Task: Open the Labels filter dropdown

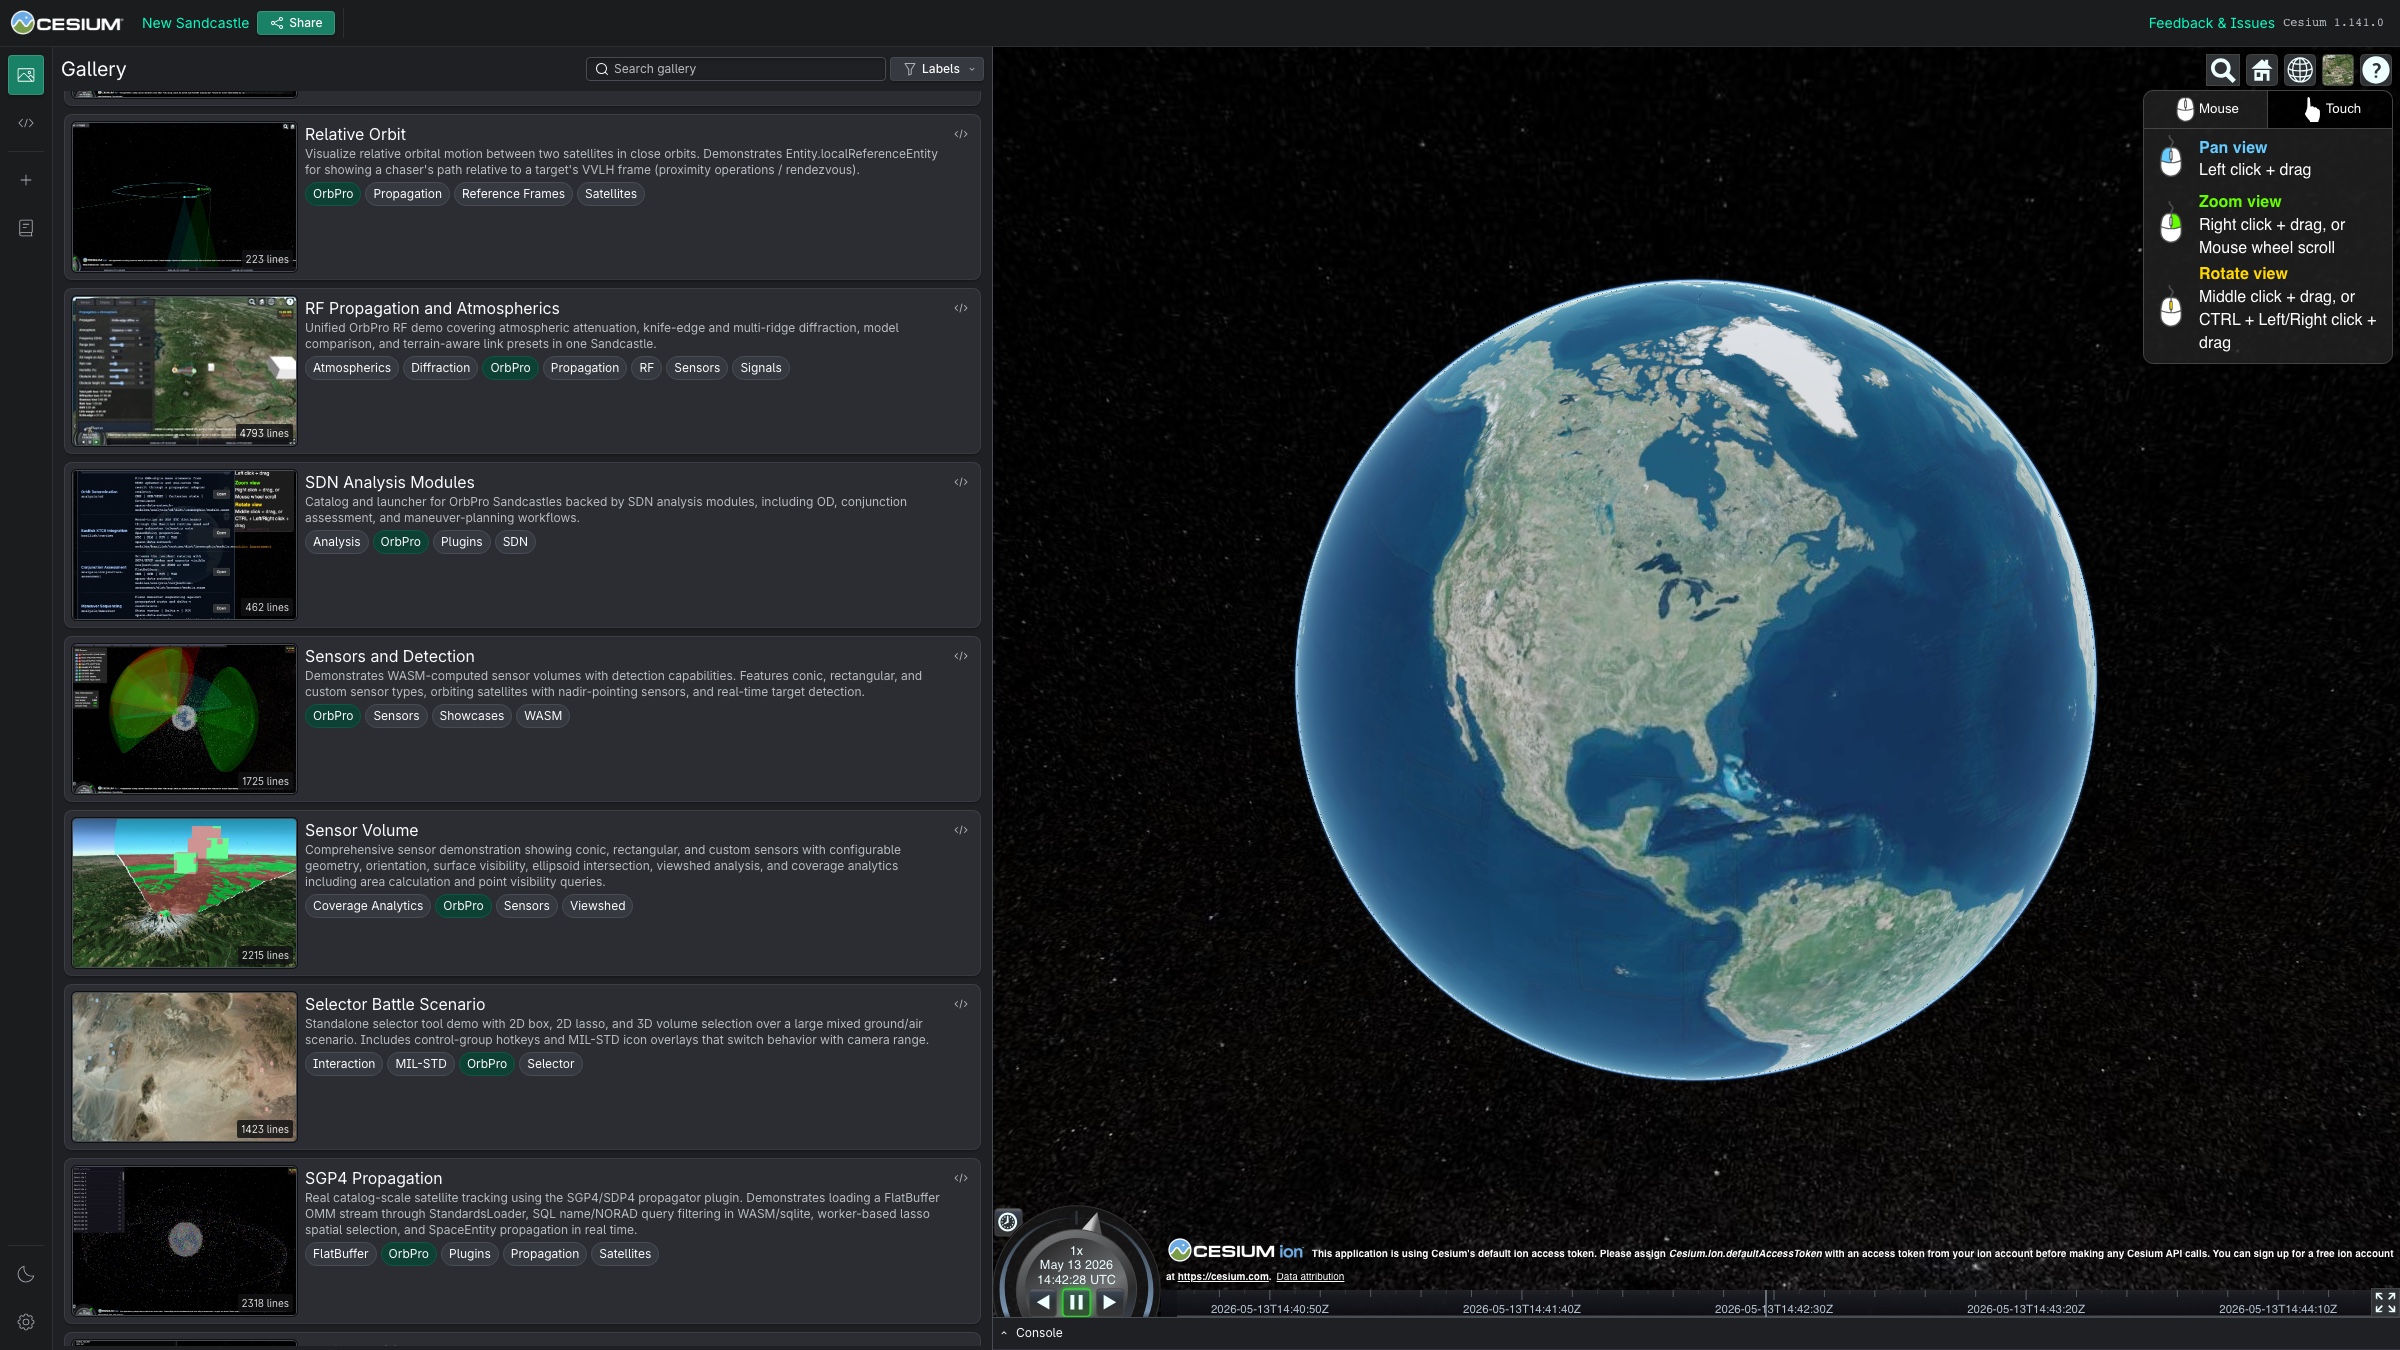Action: (937, 69)
